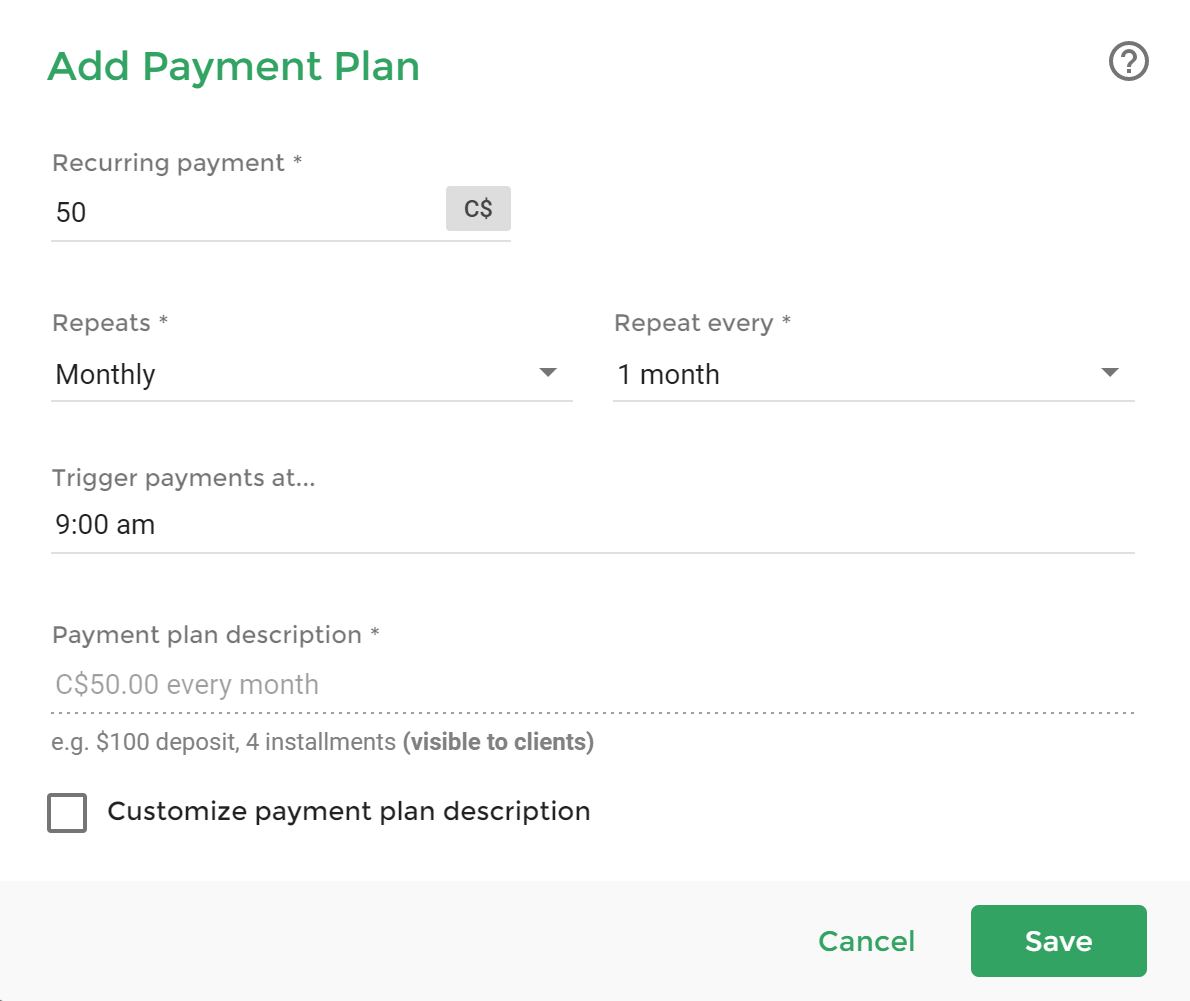Focus the Recurring payment amount field
This screenshot has width=1190, height=1001.
[x=245, y=212]
